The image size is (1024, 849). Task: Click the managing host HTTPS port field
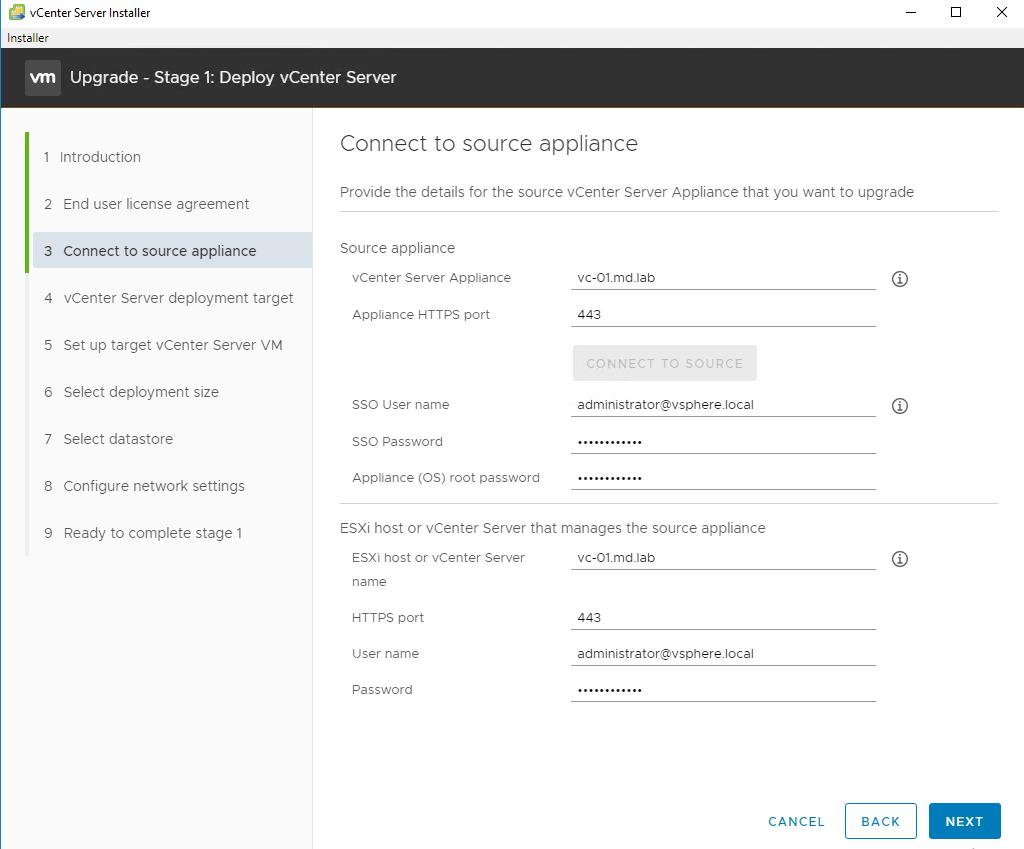click(723, 617)
